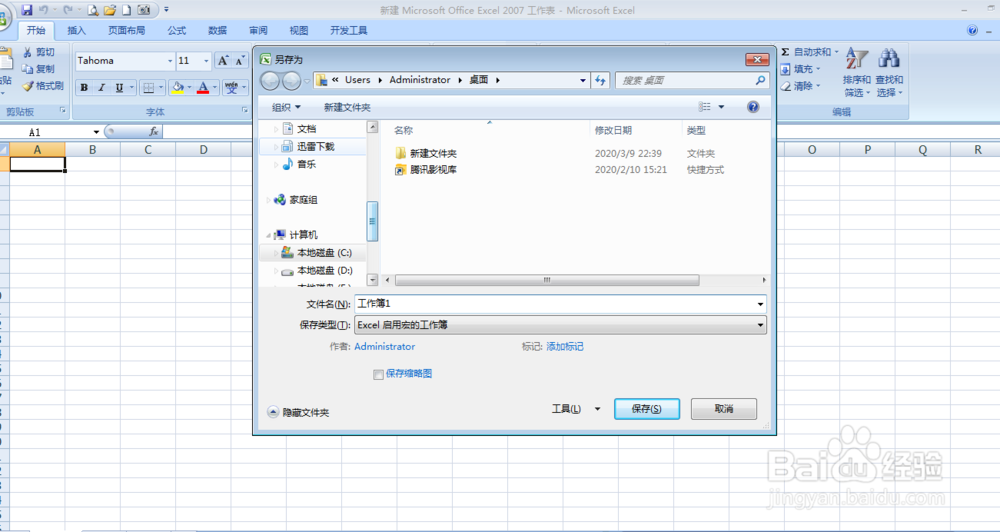Click the 自动求和 AutoSum sigma
This screenshot has width=1000, height=532.
point(809,52)
